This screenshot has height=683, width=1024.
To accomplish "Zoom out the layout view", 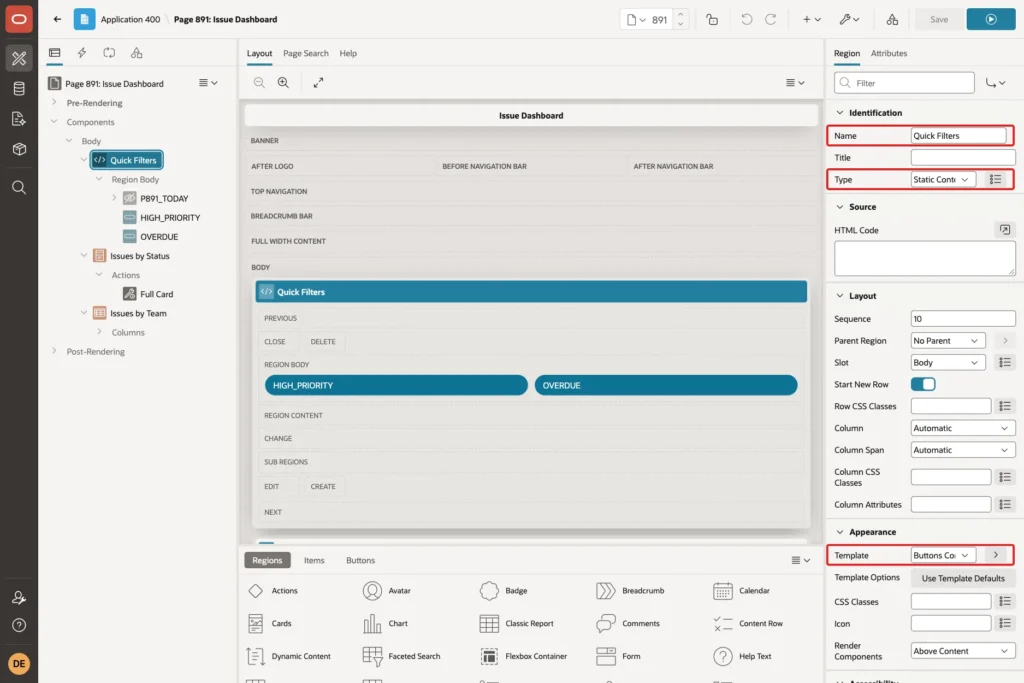I will pos(259,82).
